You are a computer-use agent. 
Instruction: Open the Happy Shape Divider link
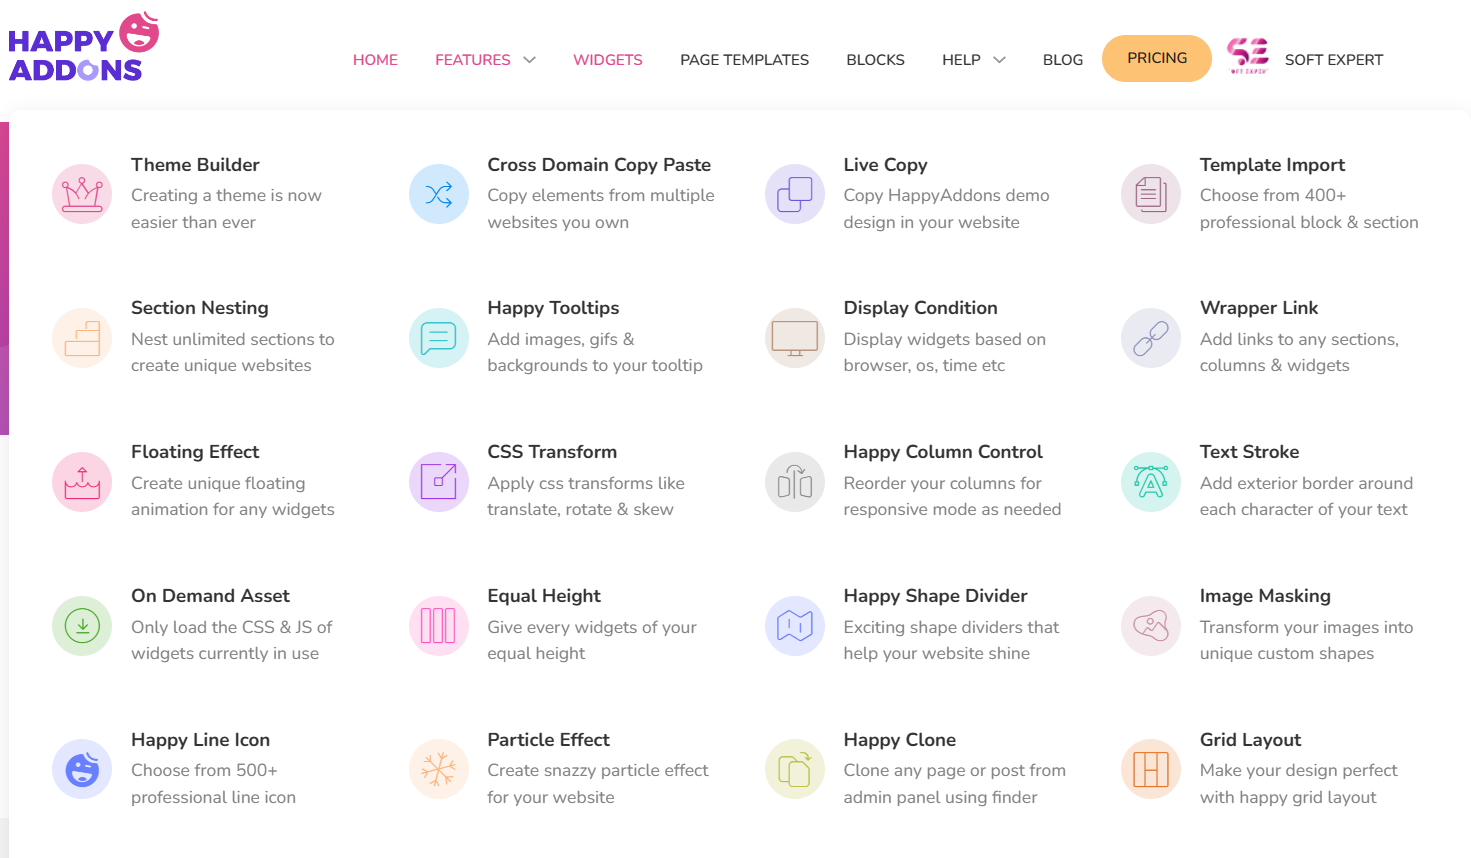(x=935, y=595)
